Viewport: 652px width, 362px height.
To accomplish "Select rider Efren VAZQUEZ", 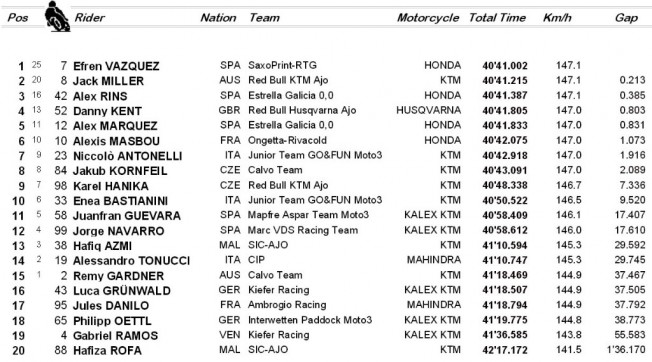I will pyautogui.click(x=116, y=66).
